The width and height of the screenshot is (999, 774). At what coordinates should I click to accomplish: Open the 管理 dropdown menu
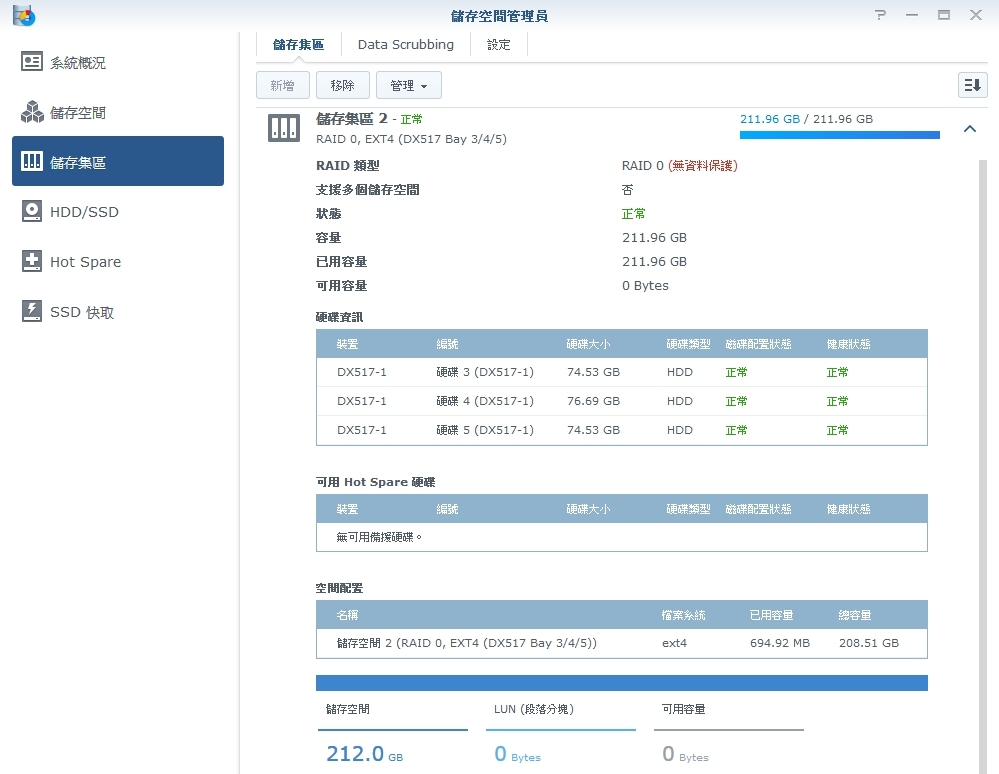point(408,85)
